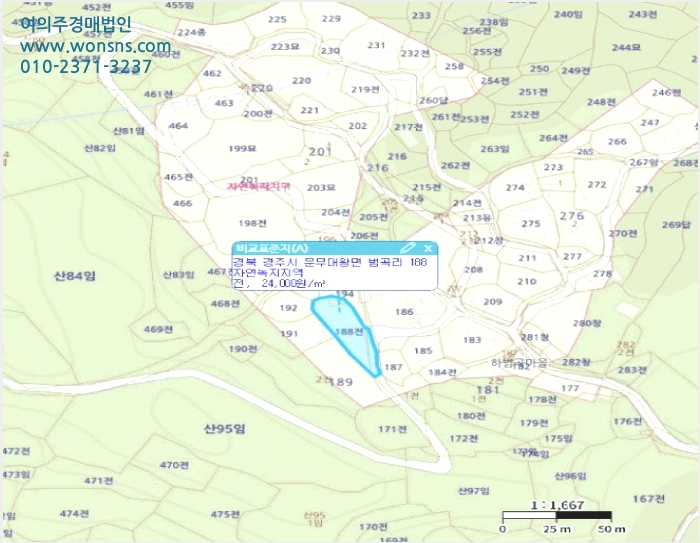Select parcel 461전
The height and width of the screenshot is (543, 700).
pyautogui.click(x=158, y=94)
